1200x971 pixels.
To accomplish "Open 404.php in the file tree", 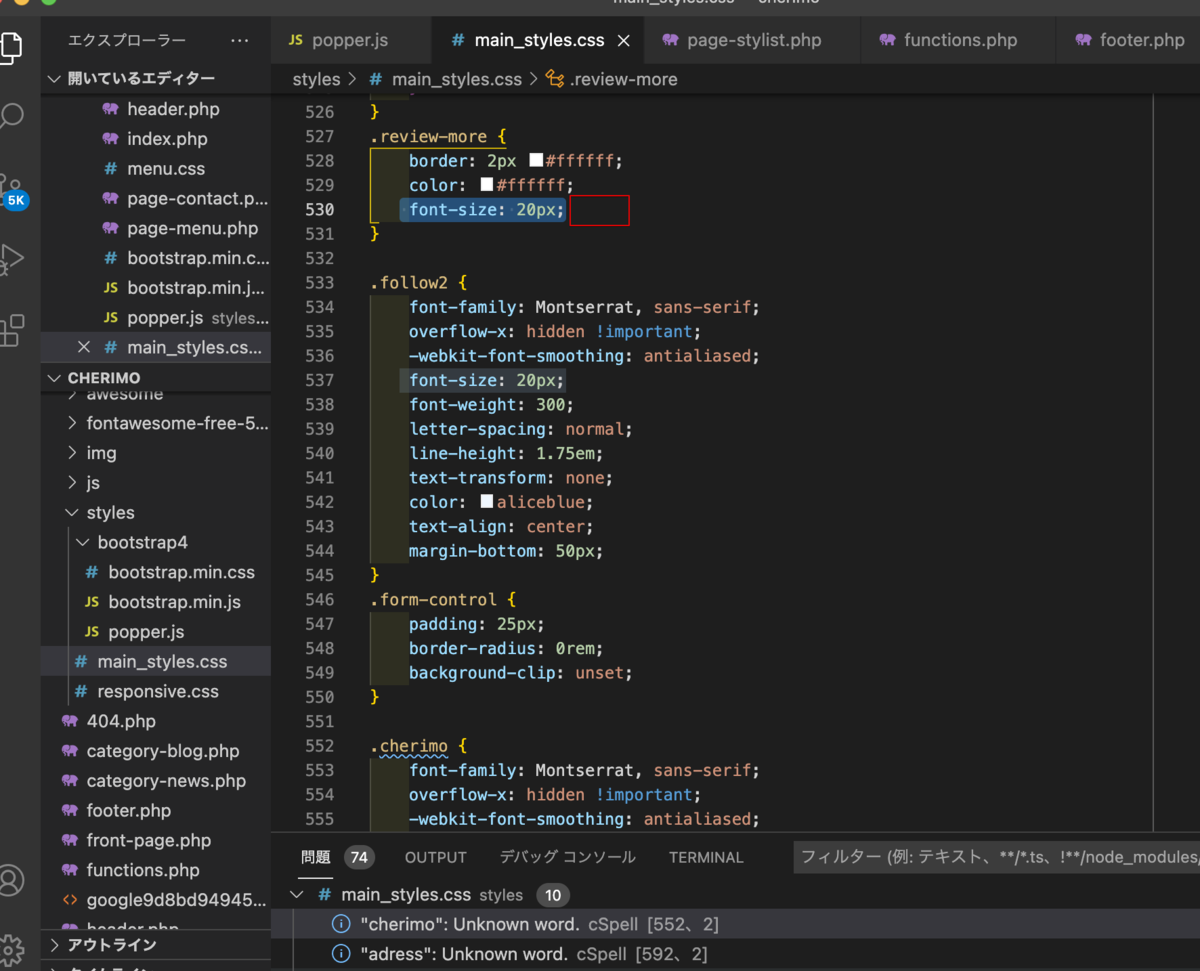I will tap(121, 722).
